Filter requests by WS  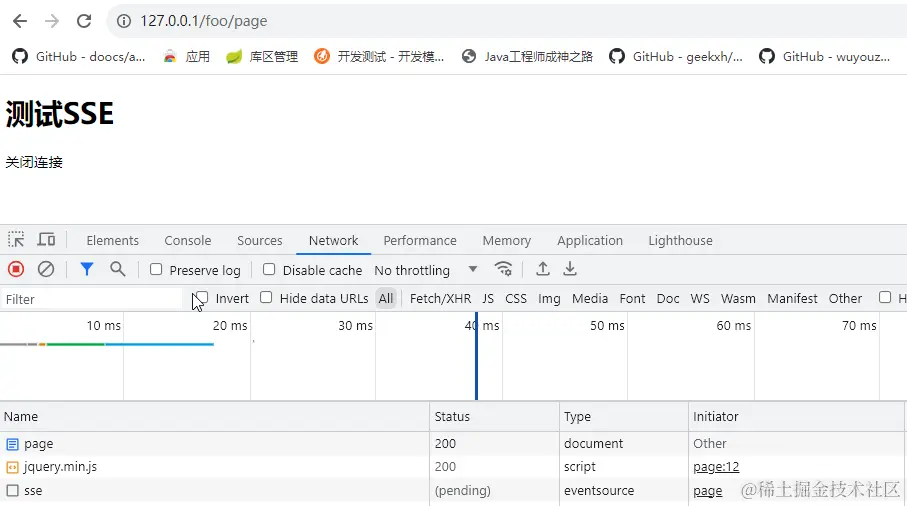pos(700,298)
